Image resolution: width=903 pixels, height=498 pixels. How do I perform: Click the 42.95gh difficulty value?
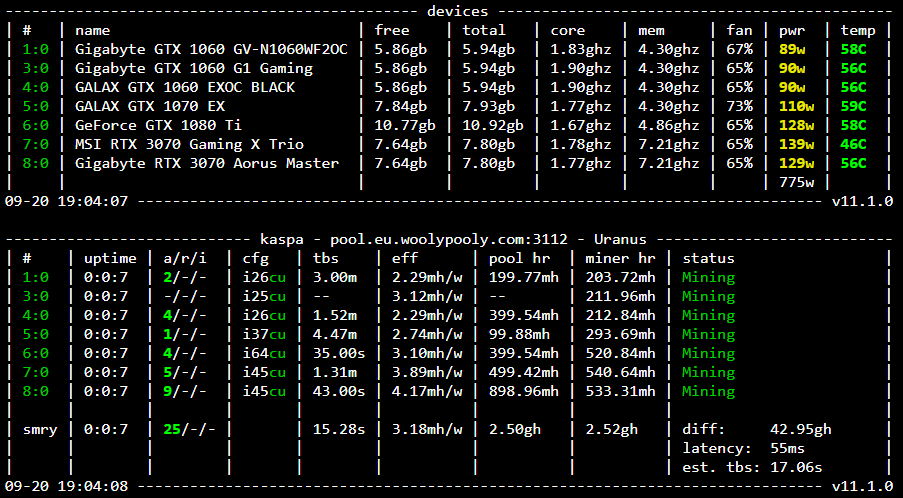pyautogui.click(x=800, y=429)
